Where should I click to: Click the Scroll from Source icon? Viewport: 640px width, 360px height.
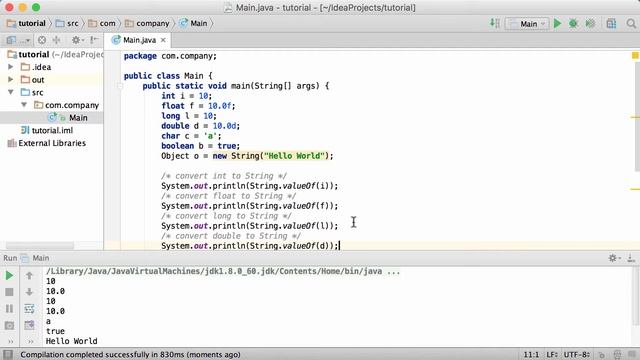(x=42, y=40)
